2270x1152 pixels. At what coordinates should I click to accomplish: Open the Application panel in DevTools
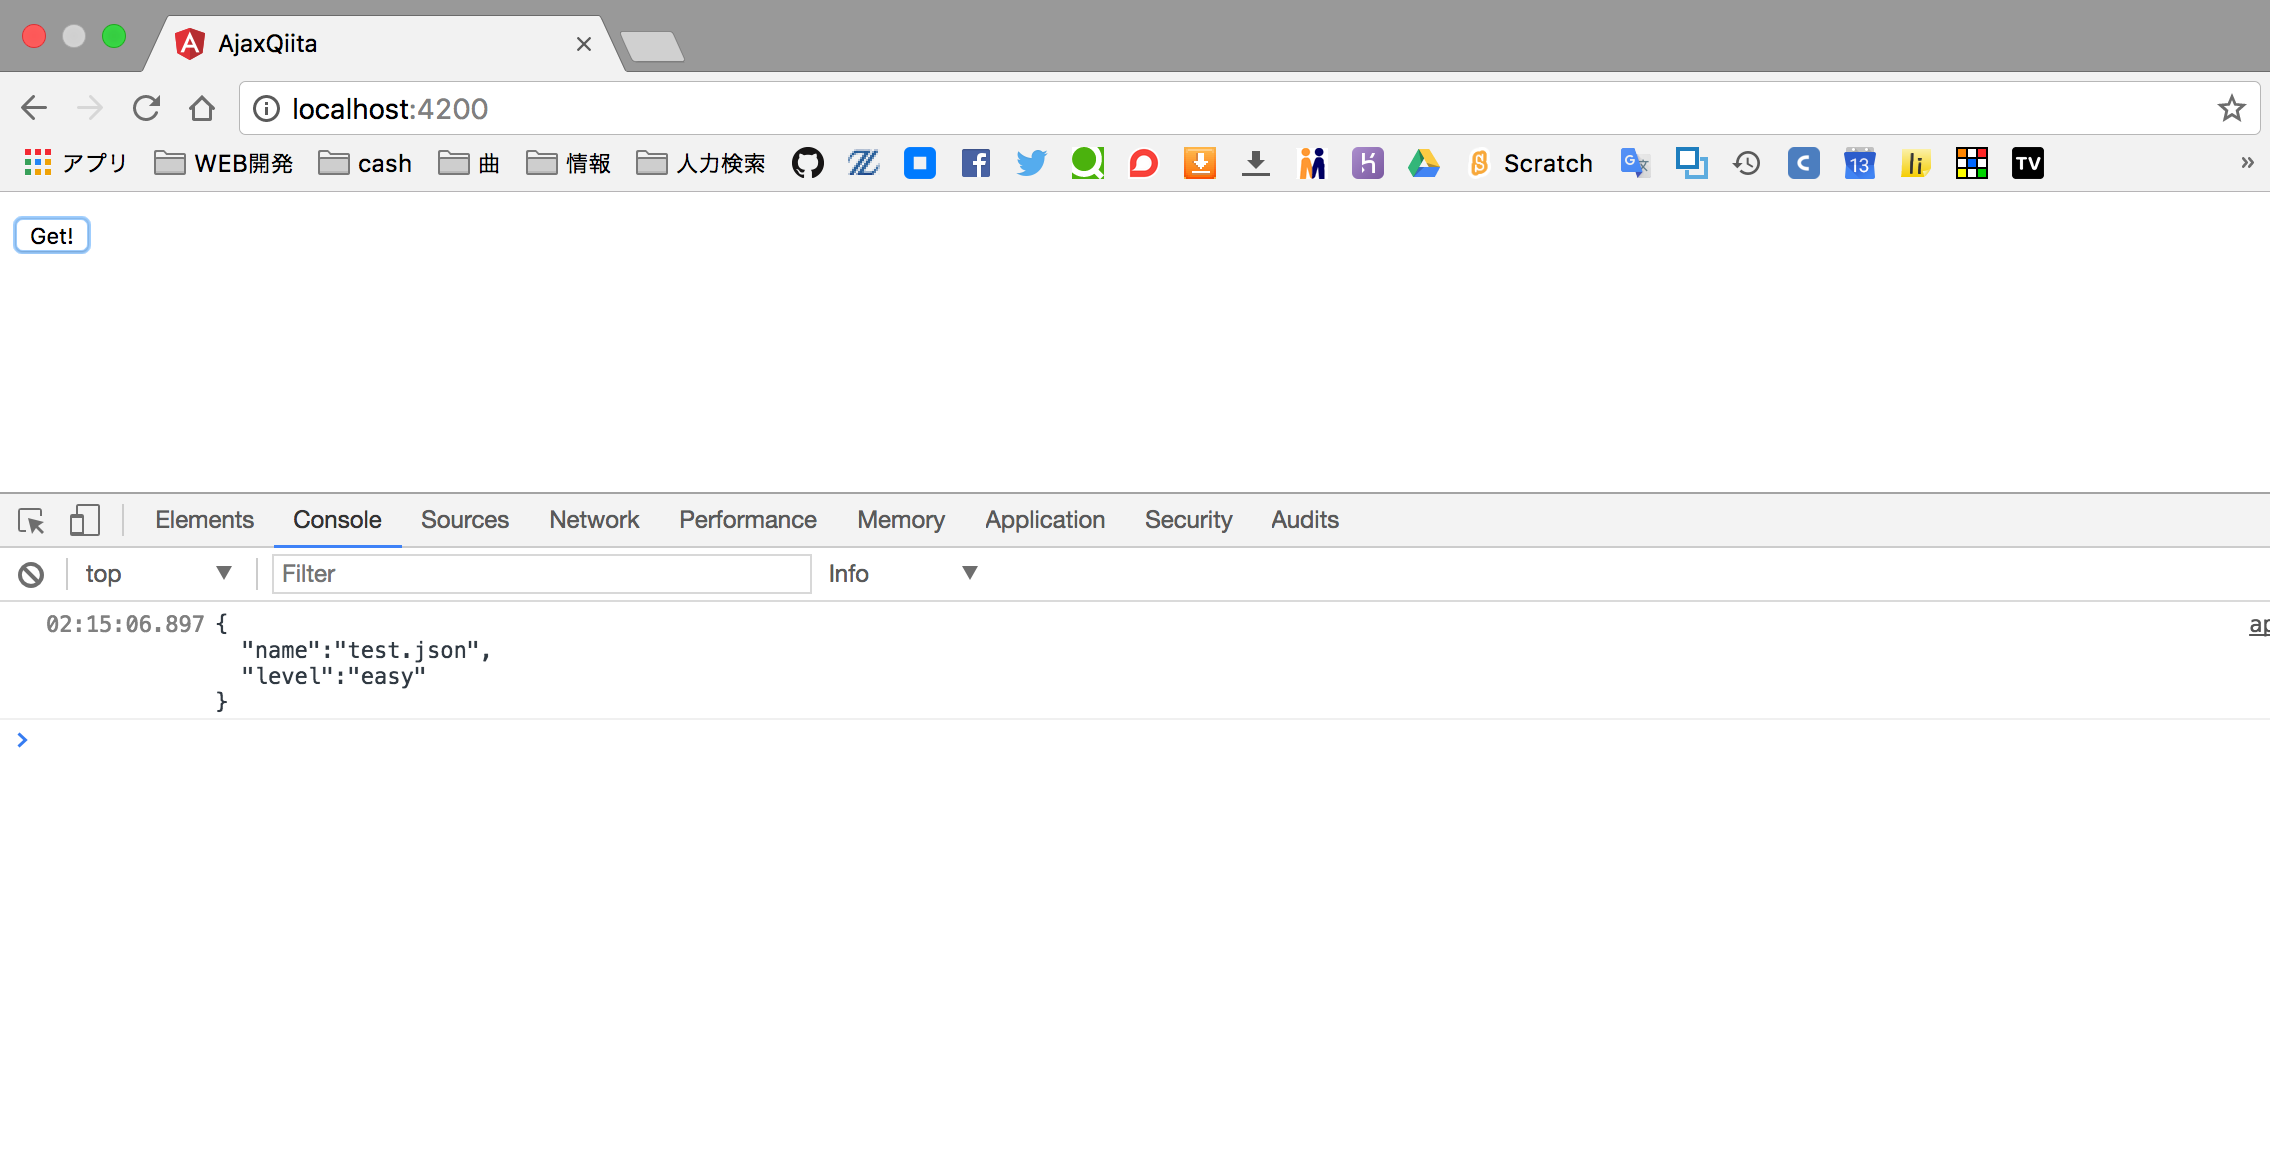[1043, 519]
